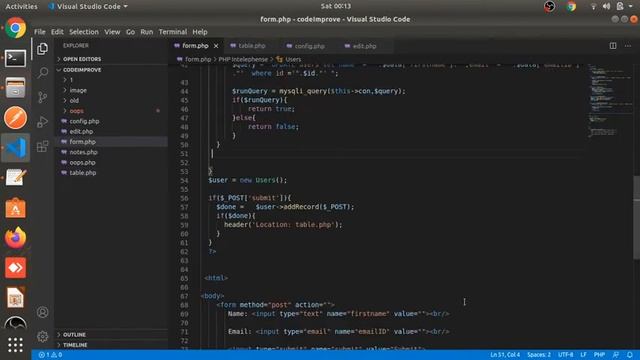Launch Firefox from the dock
This screenshot has height=360, width=640.
(16, 238)
